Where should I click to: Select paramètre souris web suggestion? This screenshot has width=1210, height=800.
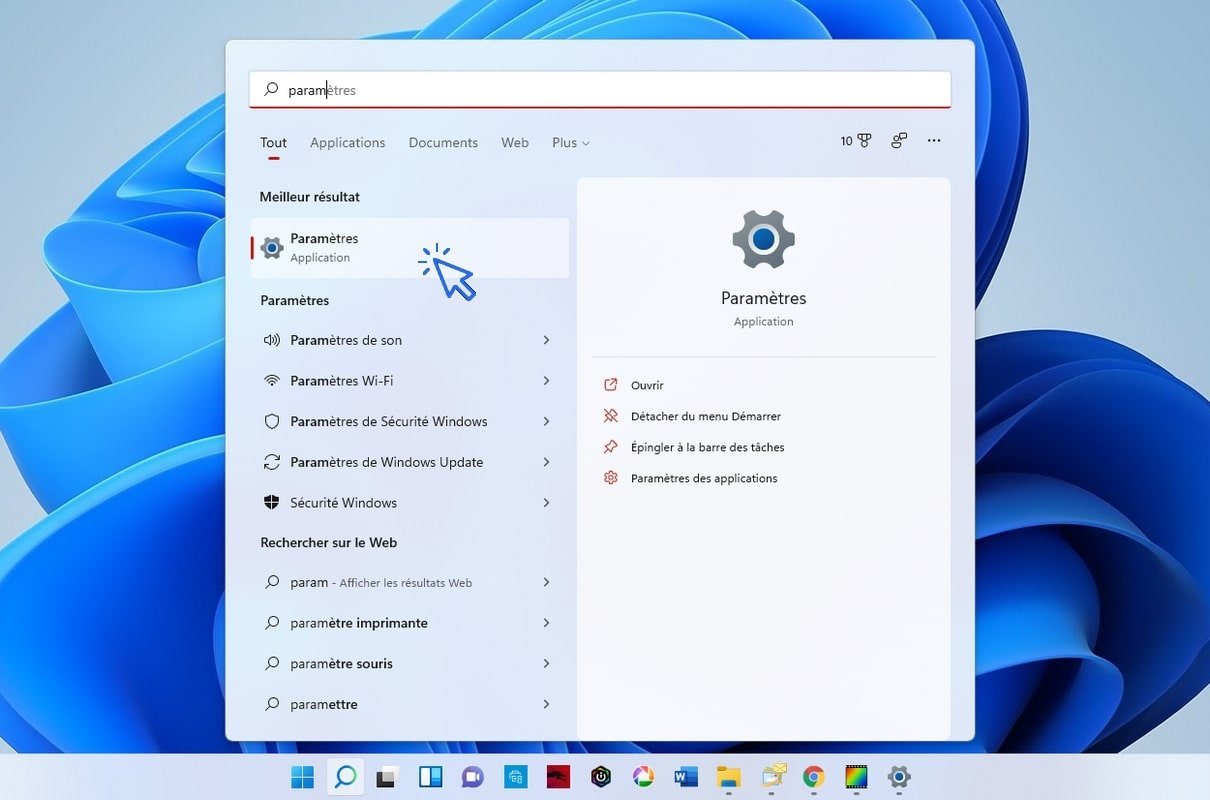pyautogui.click(x=409, y=663)
